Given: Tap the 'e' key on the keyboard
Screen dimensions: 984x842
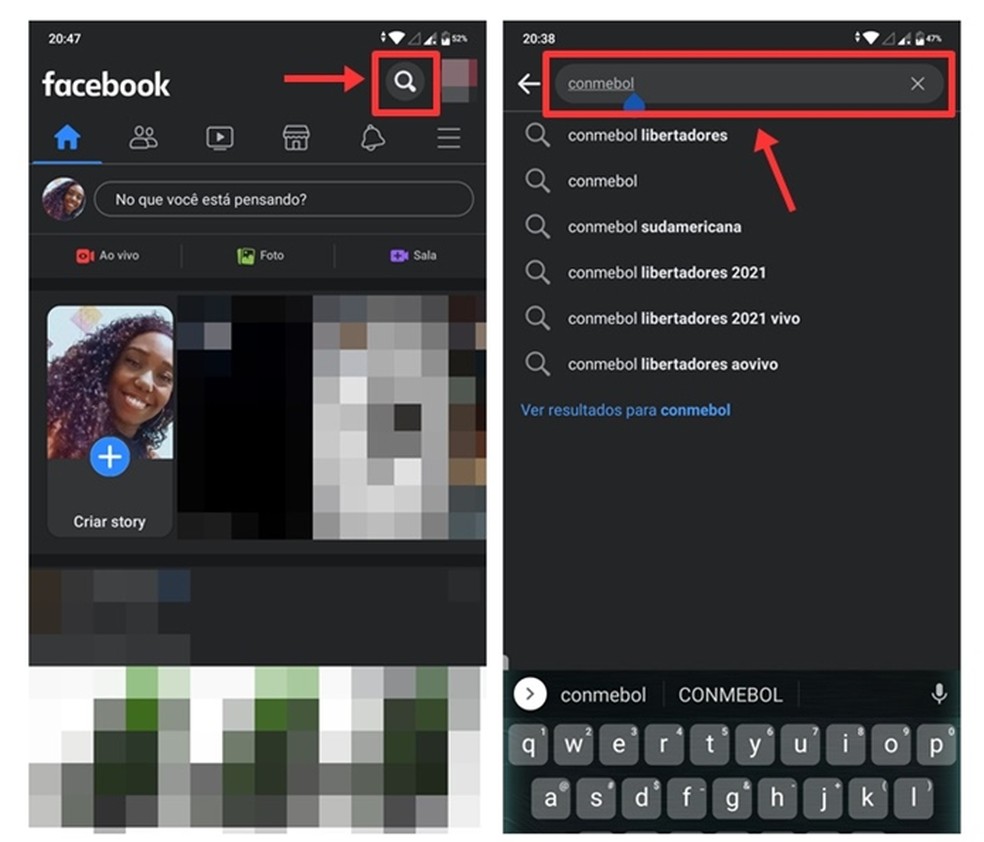Looking at the screenshot, I should pos(619,745).
